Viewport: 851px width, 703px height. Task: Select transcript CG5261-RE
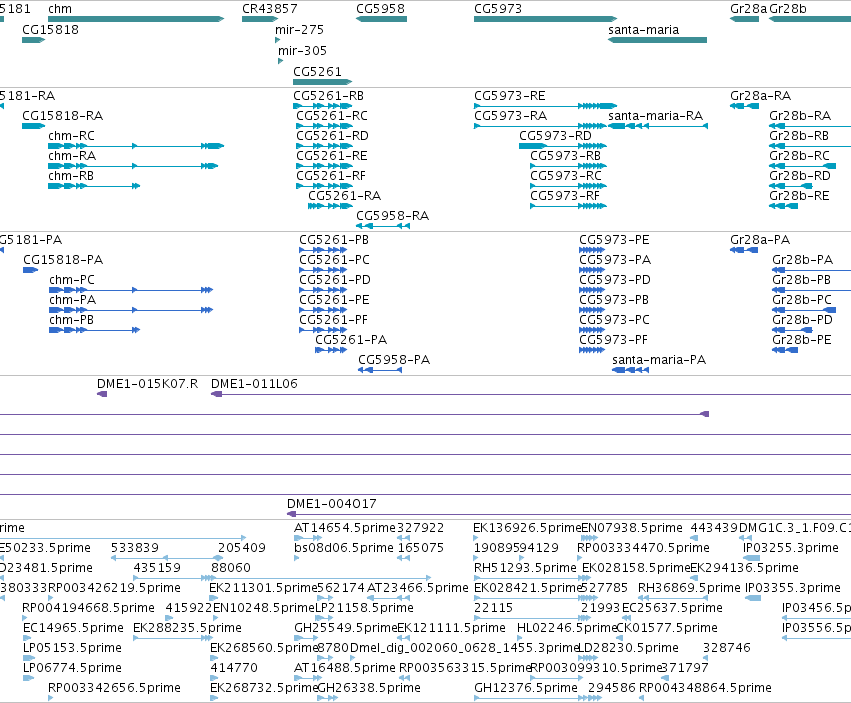point(324,166)
